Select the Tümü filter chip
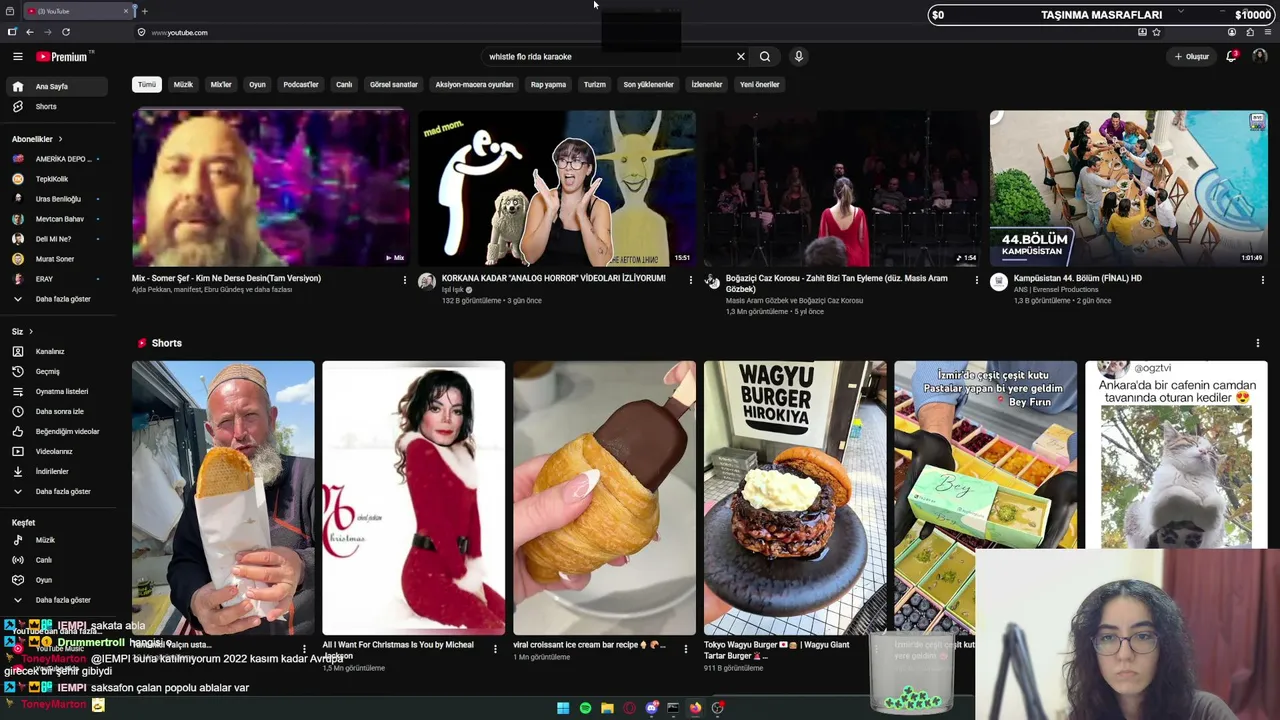1280x720 pixels. (147, 85)
